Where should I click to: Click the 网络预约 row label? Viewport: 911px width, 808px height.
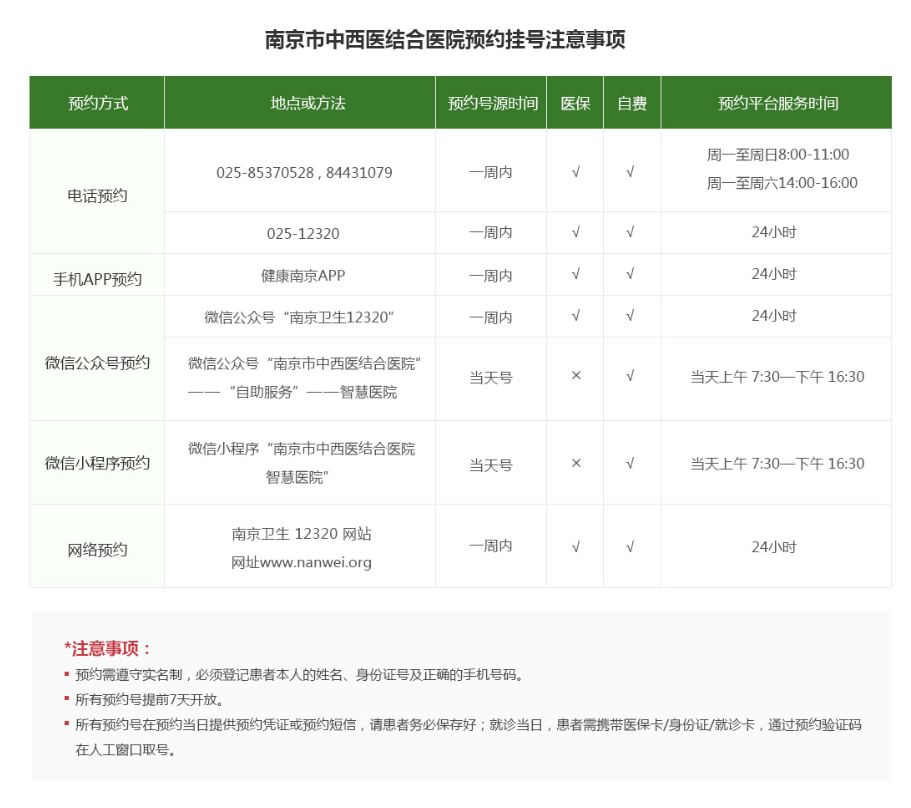coord(97,549)
